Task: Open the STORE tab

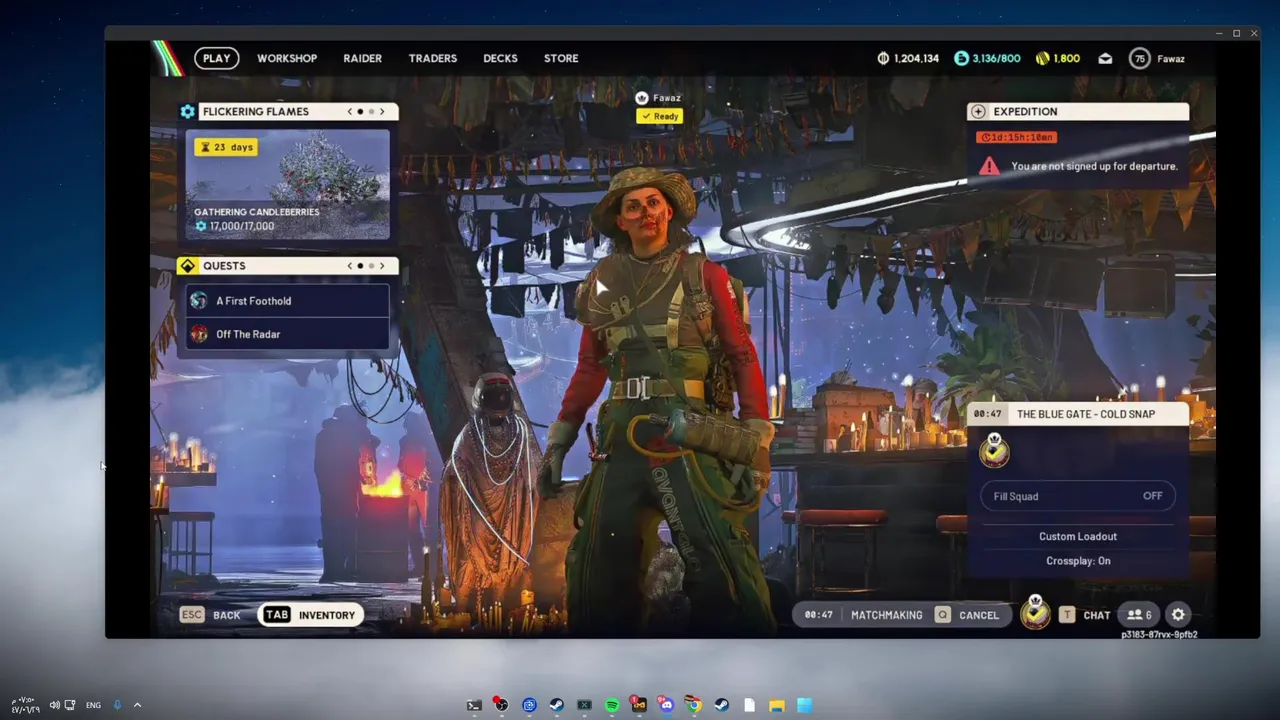Action: [x=561, y=58]
